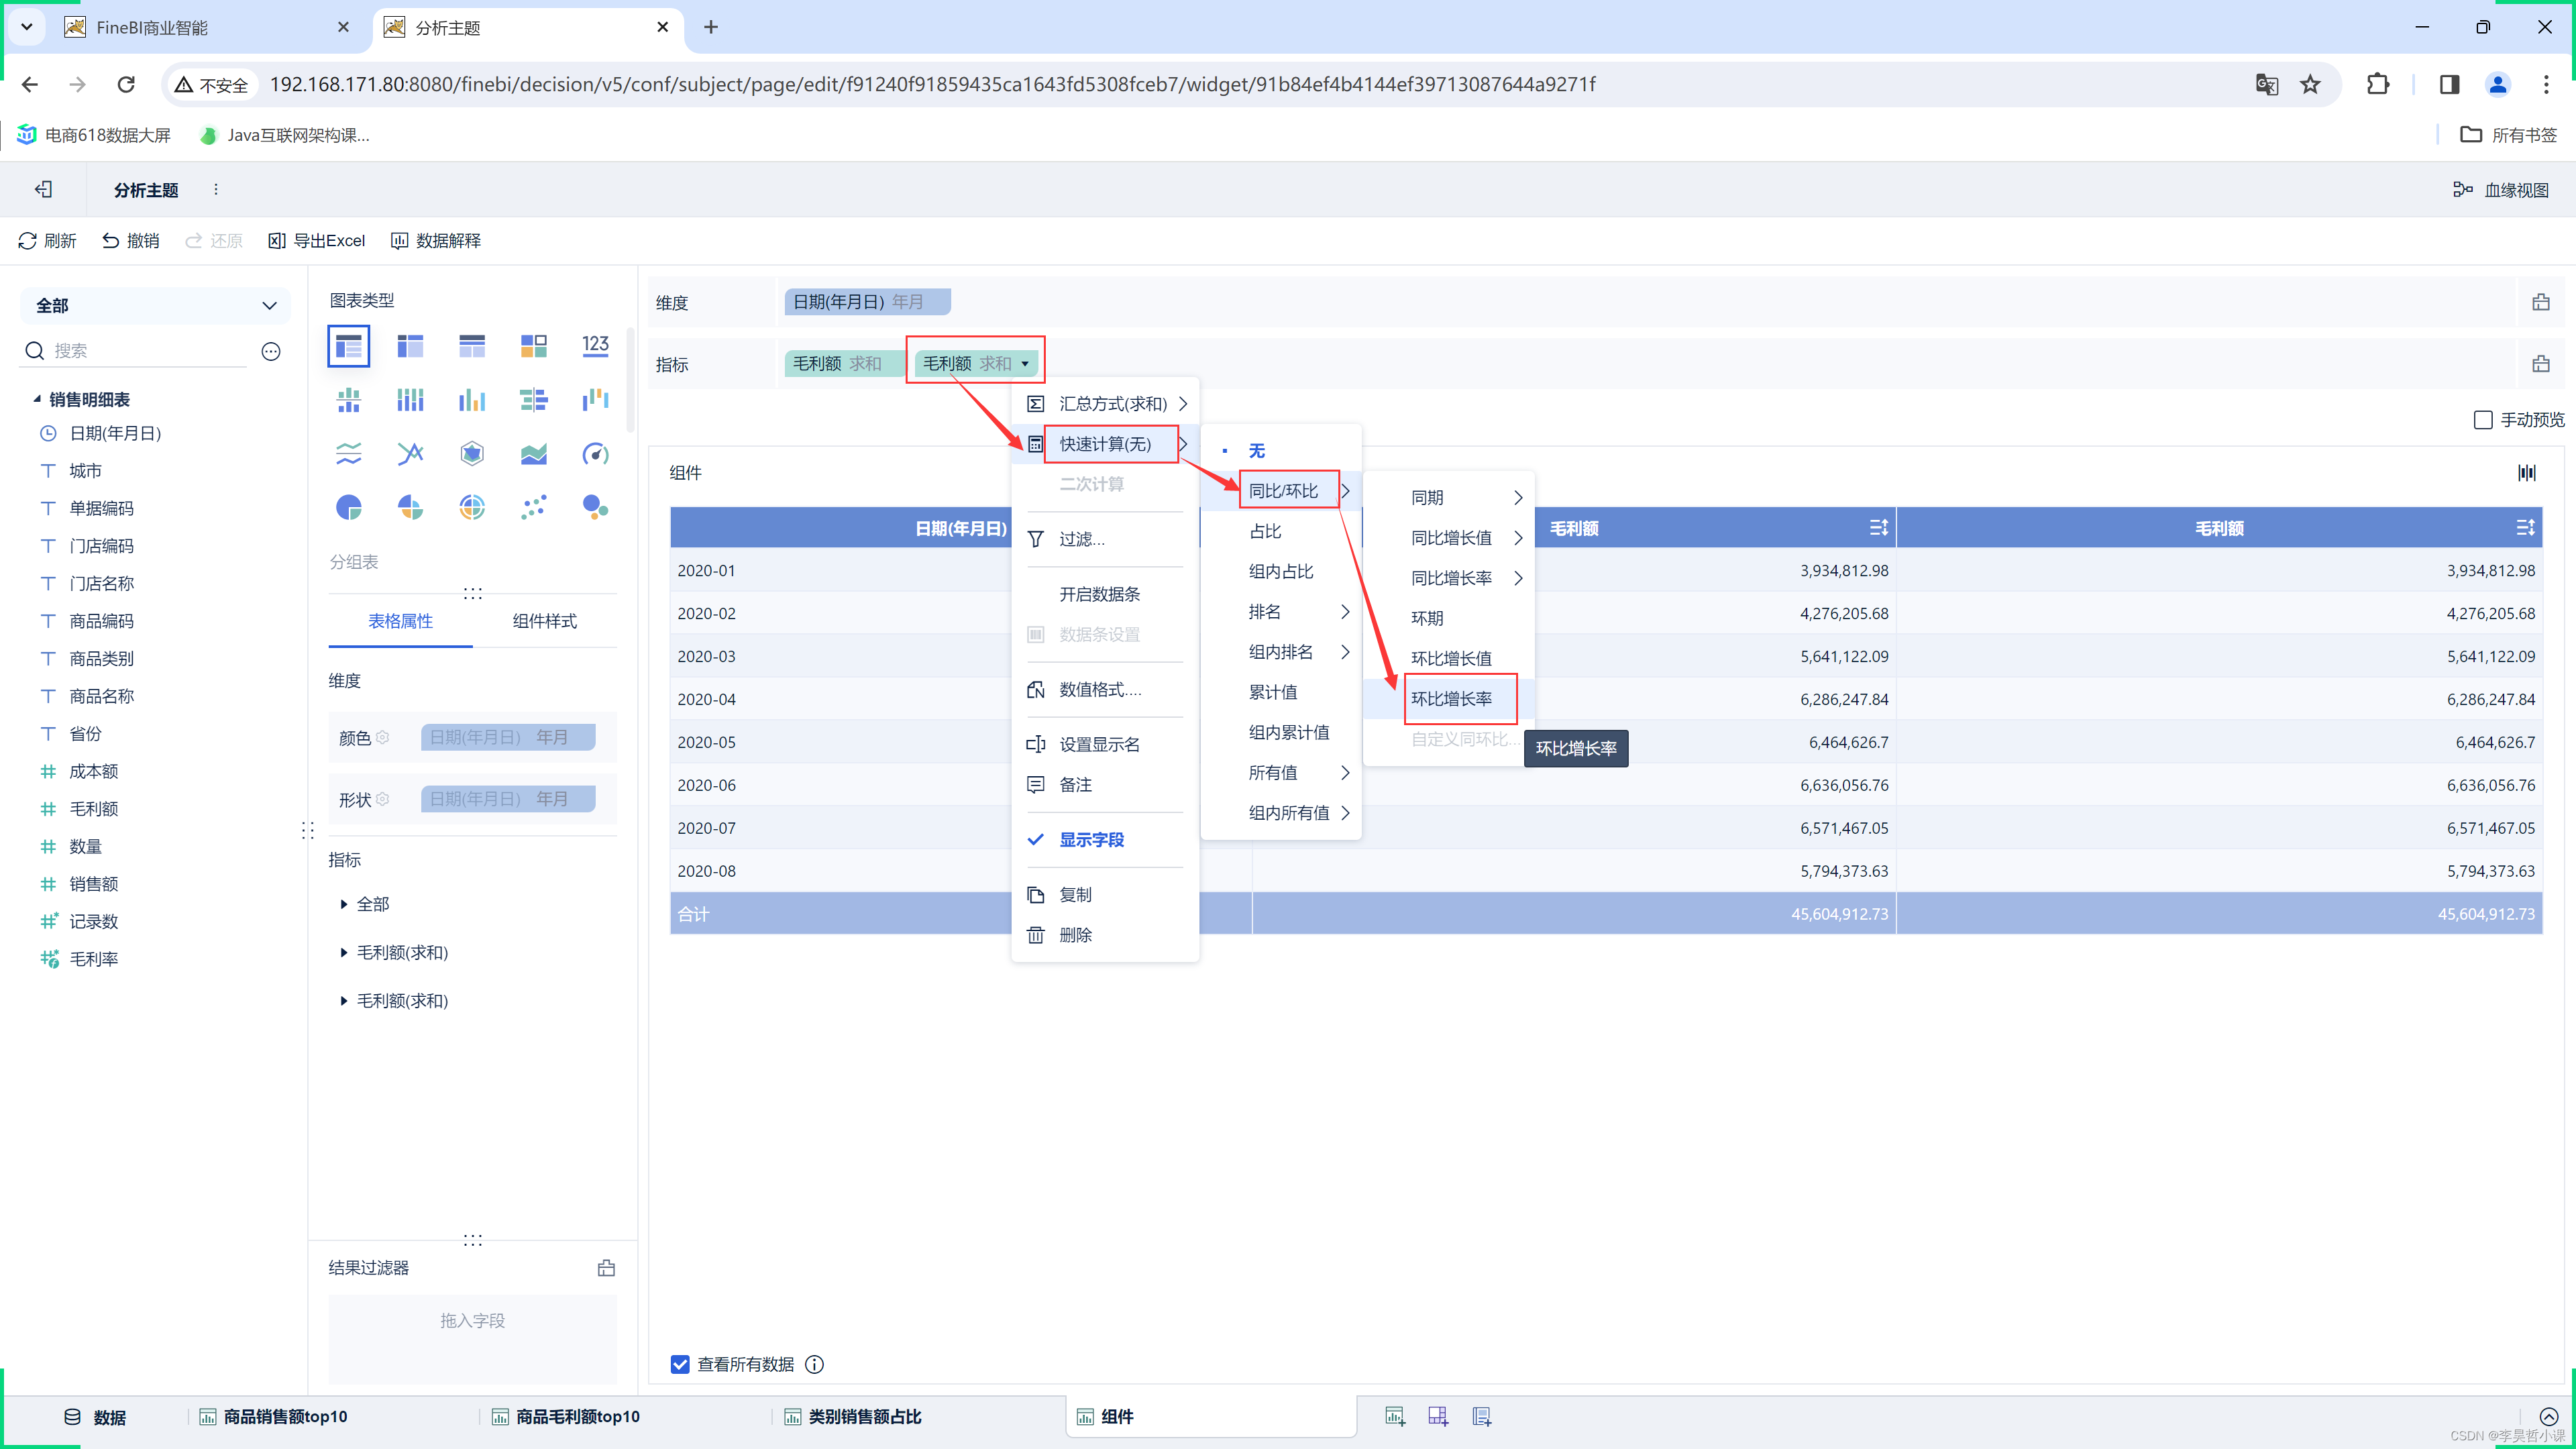
Task: Select the cross table chart type
Action: click(410, 346)
